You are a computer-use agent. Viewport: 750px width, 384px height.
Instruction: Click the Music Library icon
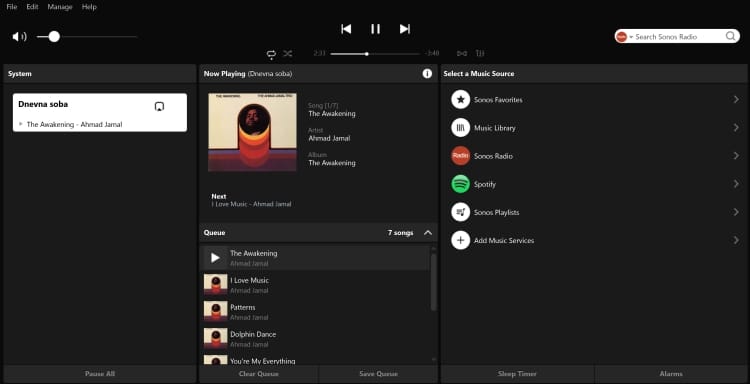(461, 128)
